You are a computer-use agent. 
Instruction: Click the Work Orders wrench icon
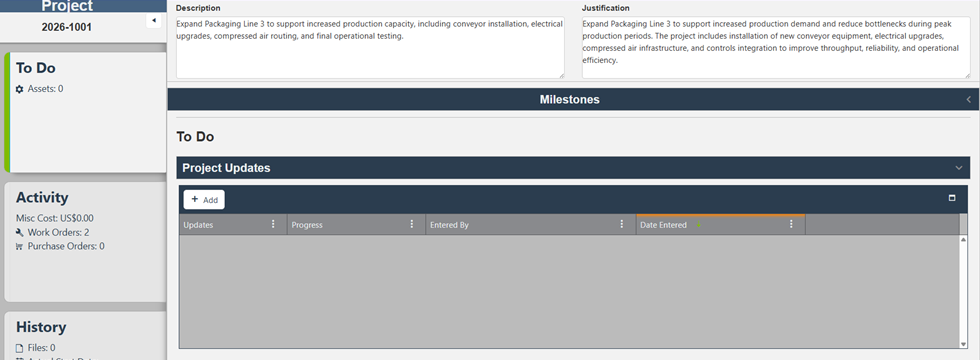click(x=19, y=232)
